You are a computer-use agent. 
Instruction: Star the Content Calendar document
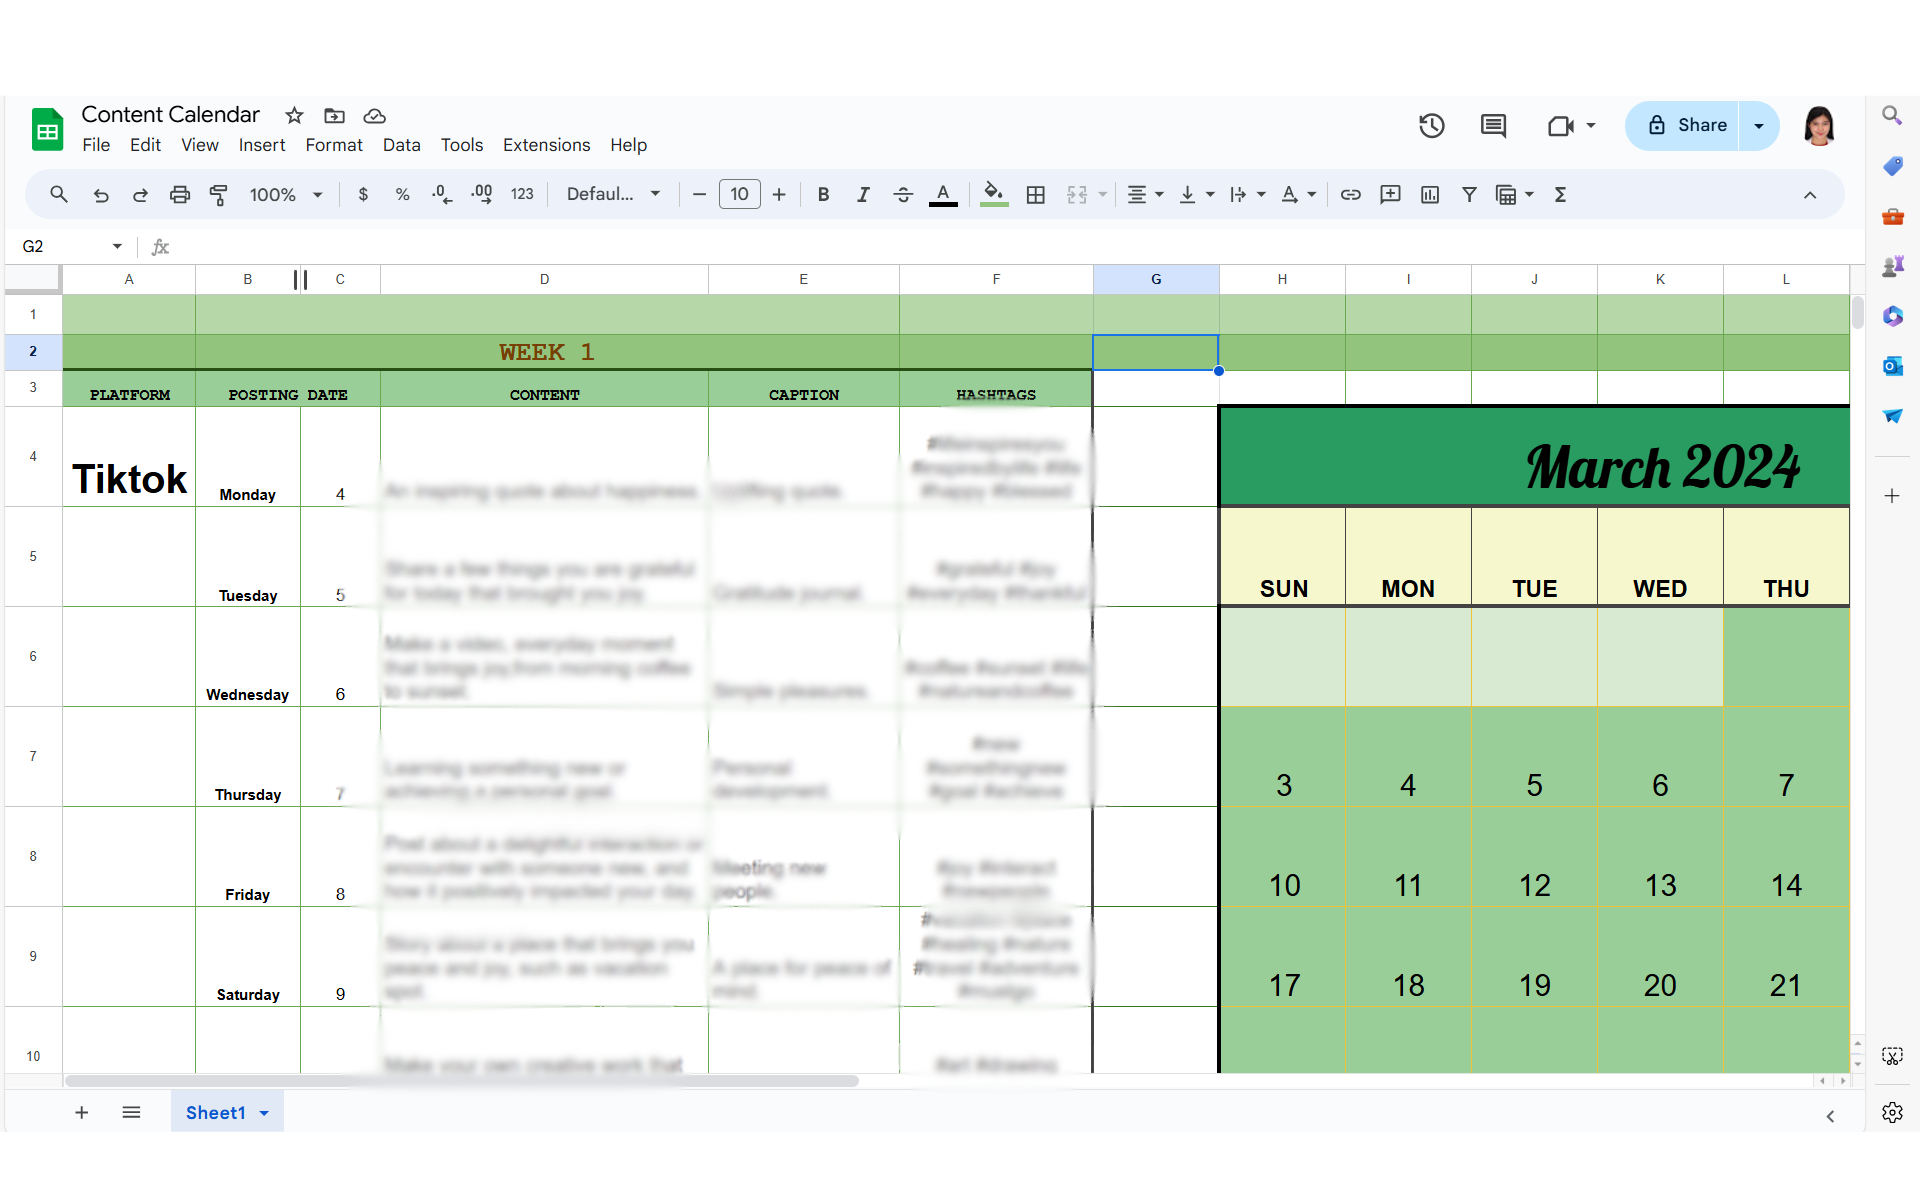tap(294, 116)
